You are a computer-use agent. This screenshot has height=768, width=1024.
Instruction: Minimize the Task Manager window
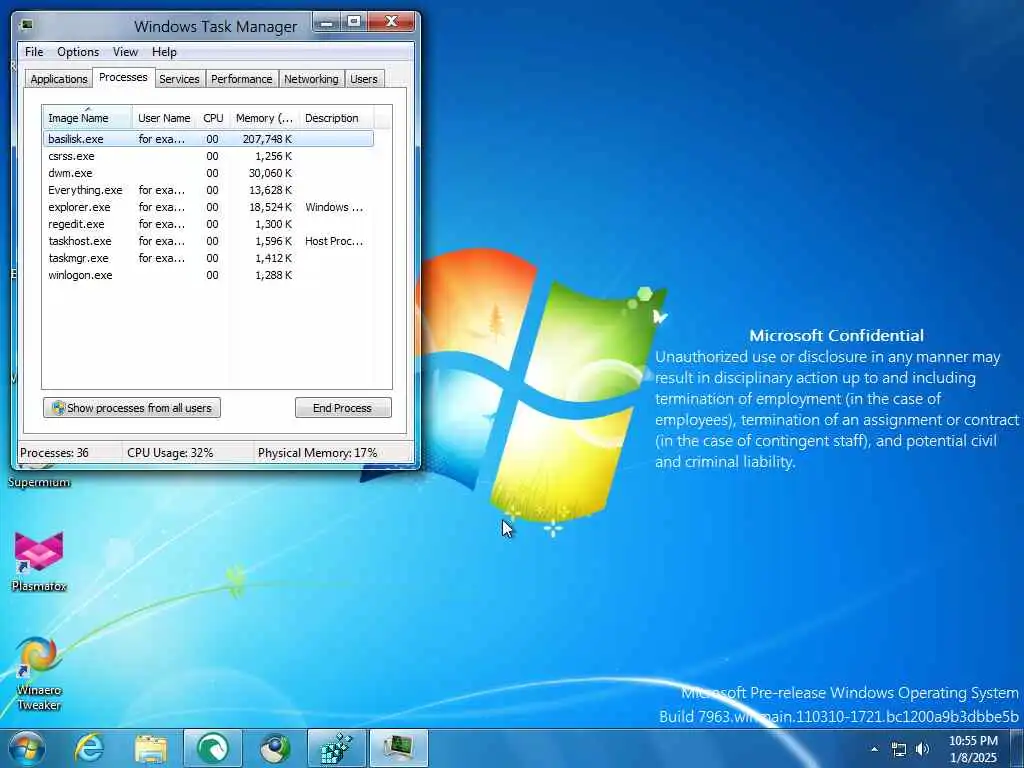pos(327,22)
